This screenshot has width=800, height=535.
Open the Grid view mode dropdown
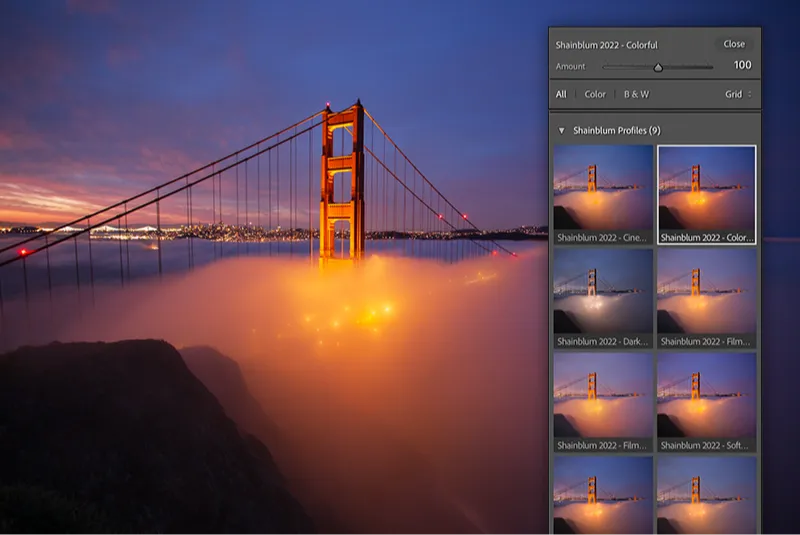738,94
